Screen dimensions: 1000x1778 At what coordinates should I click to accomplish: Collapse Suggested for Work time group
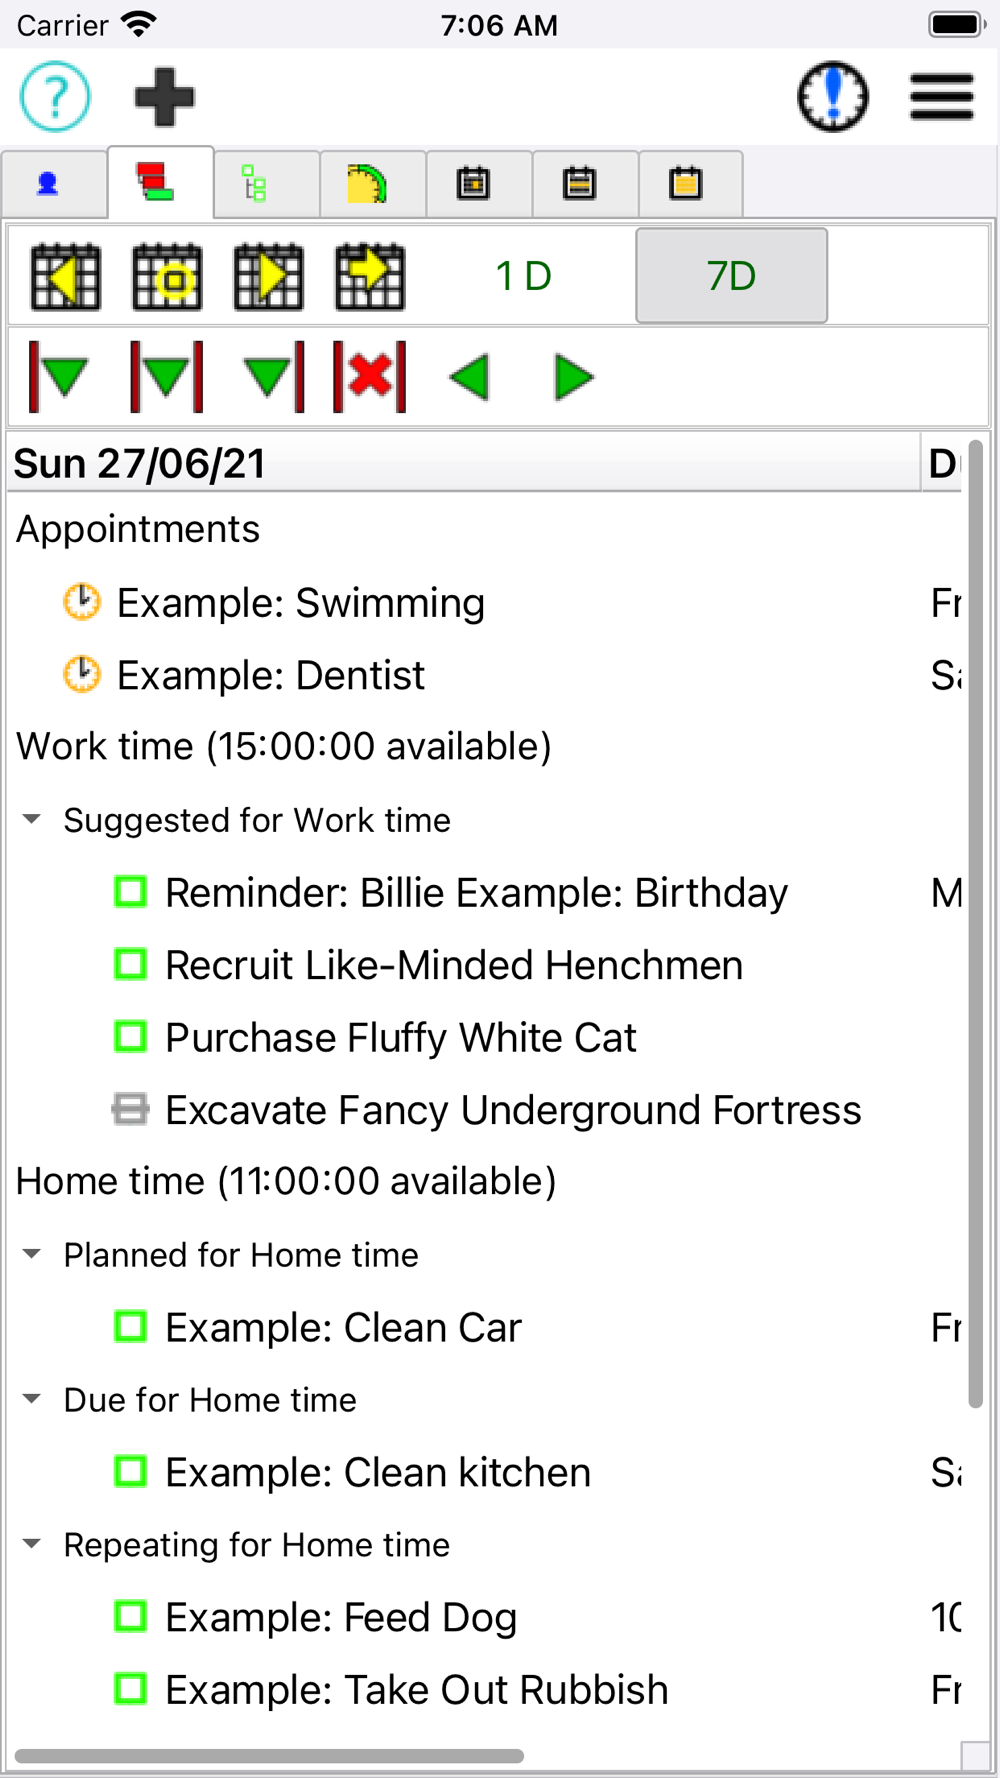[32, 820]
